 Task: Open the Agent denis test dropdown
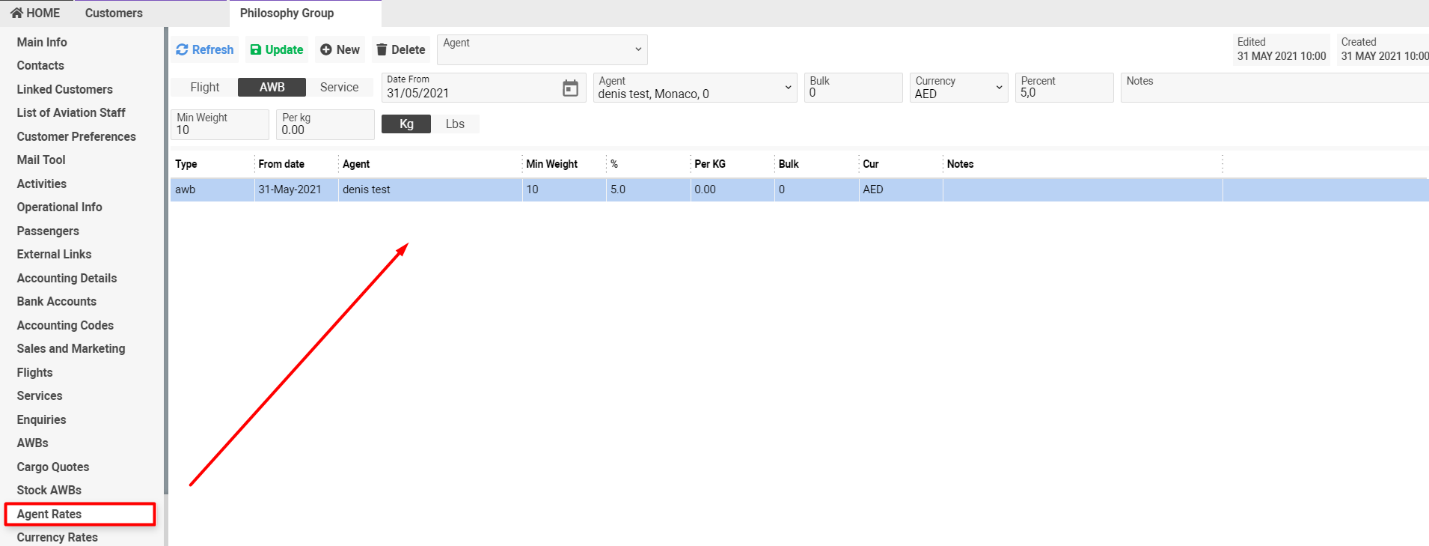pos(696,87)
